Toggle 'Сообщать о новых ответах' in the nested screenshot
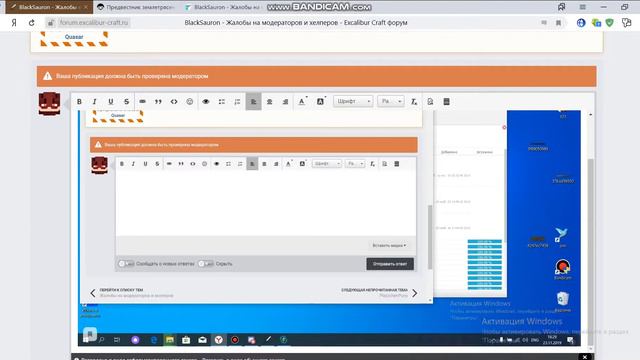640x360 pixels. [x=126, y=264]
